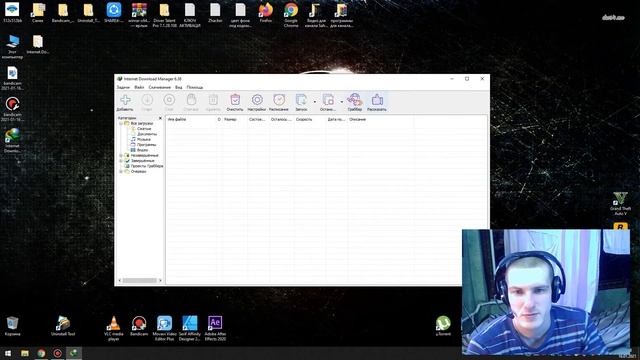The image size is (640, 360).
Task: Open the Вид menu
Action: pyautogui.click(x=179, y=87)
